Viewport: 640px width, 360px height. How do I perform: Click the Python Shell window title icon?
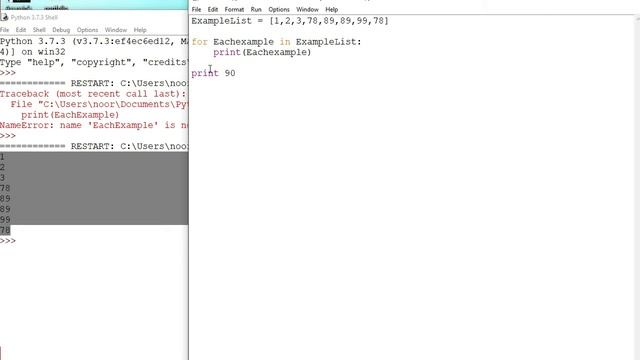(x=4, y=17)
